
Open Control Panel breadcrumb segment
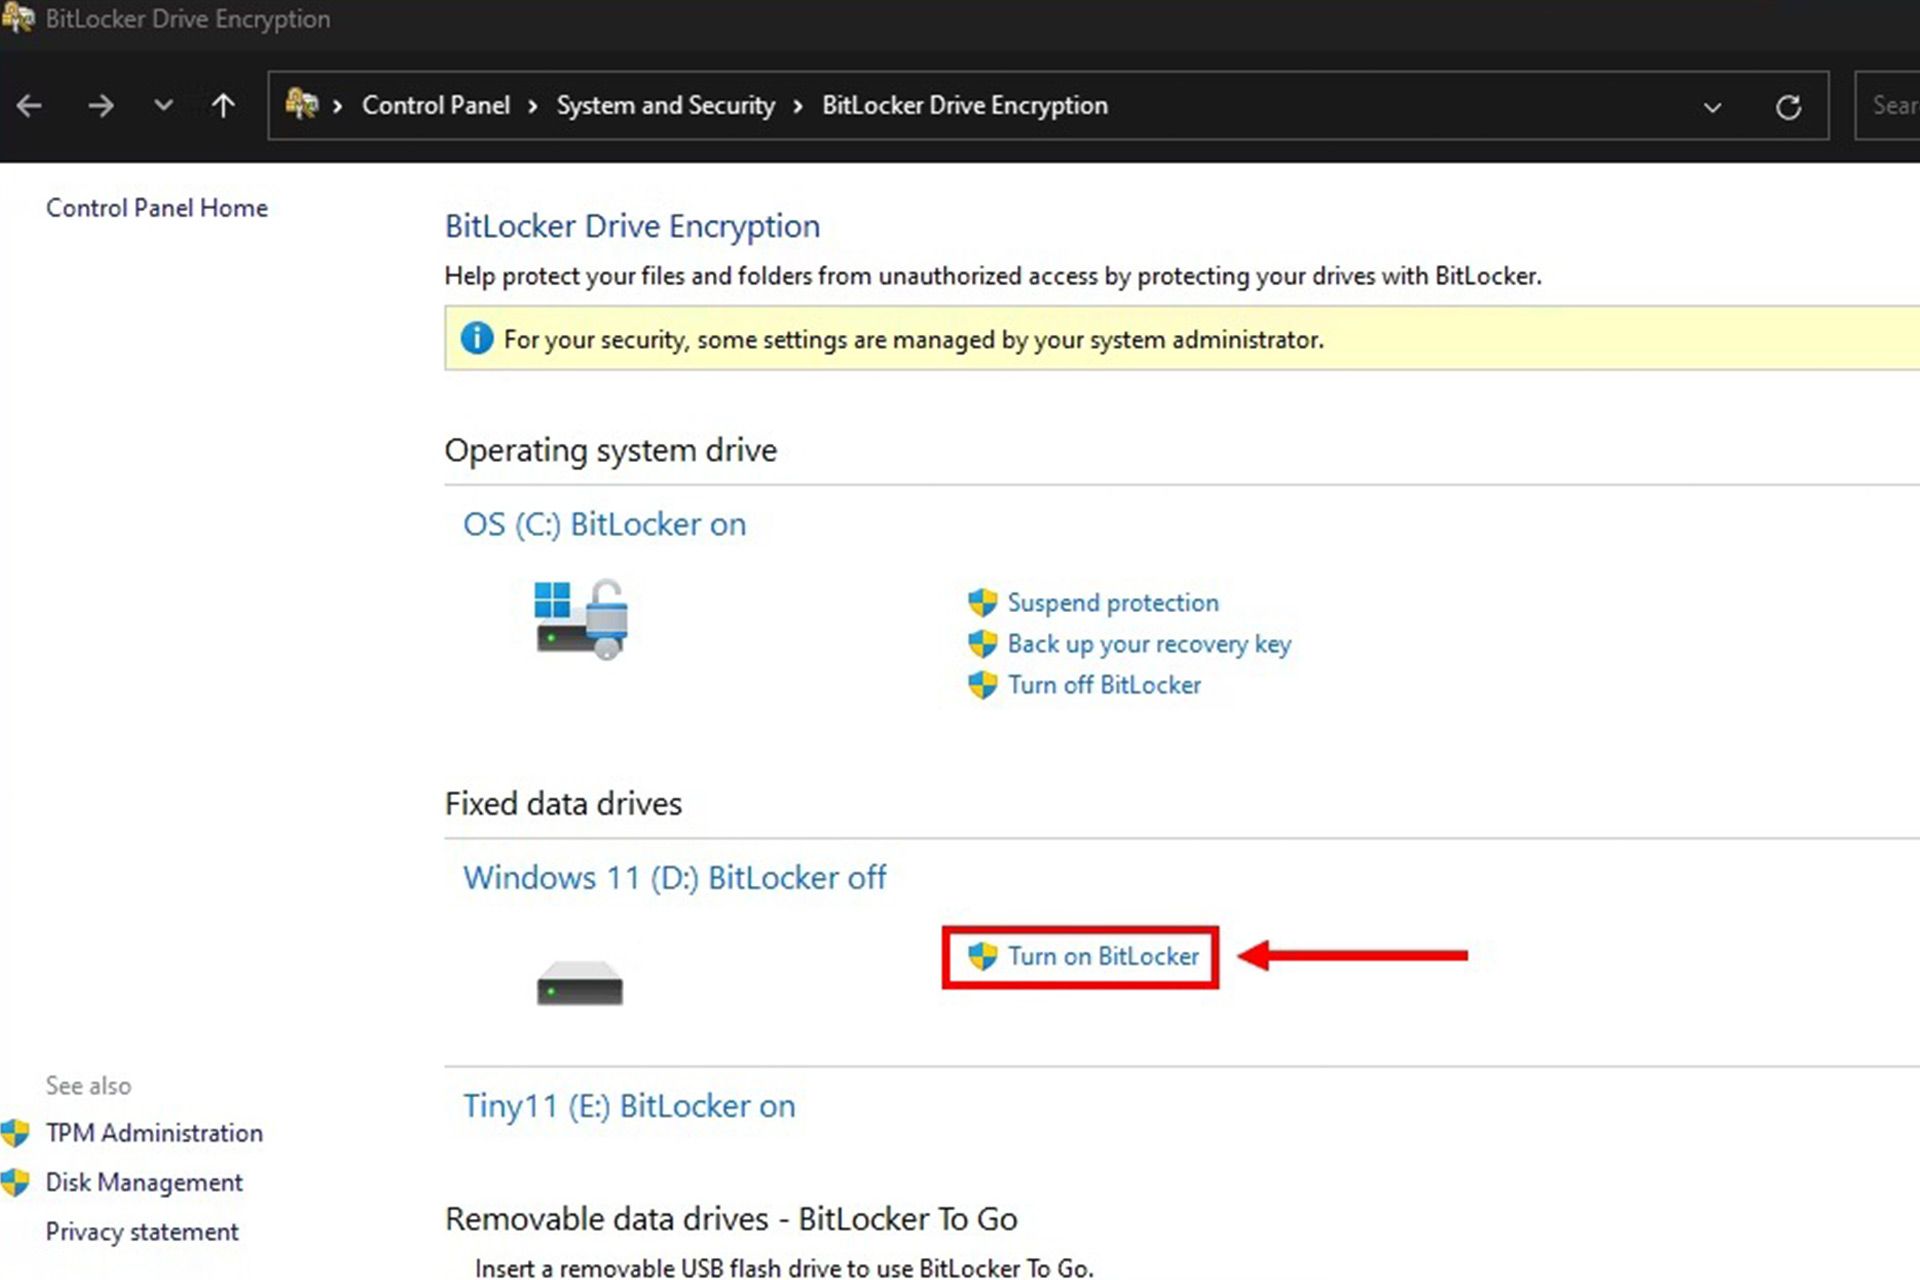[436, 105]
